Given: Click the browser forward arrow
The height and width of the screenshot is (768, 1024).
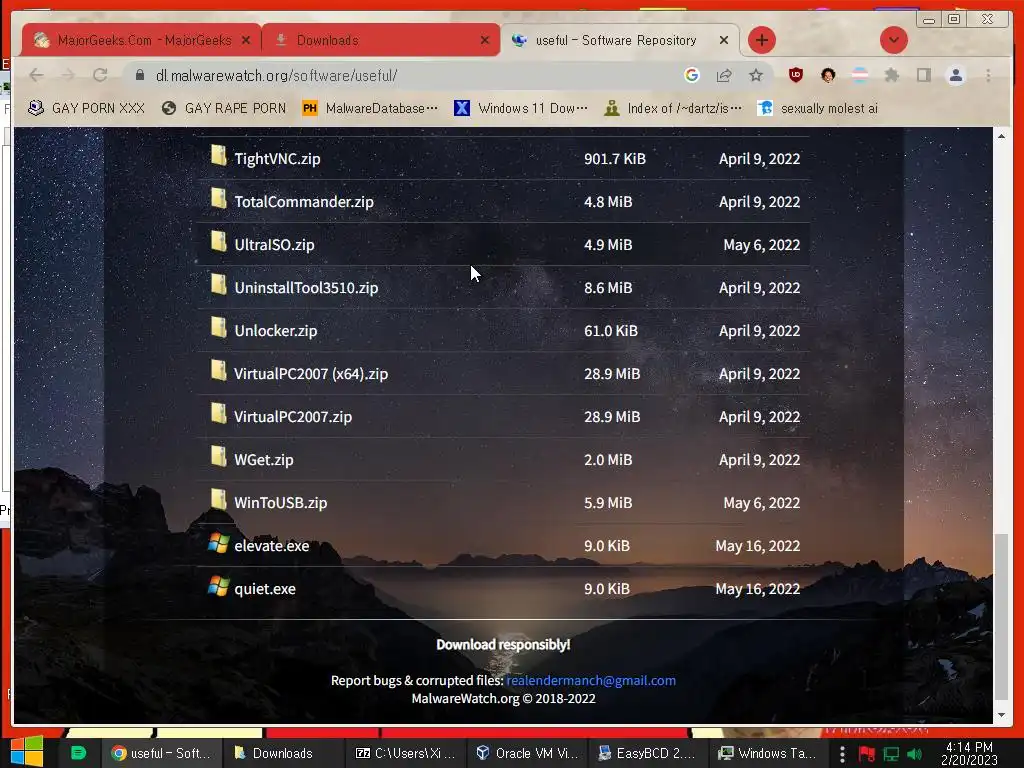Looking at the screenshot, I should pyautogui.click(x=68, y=76).
